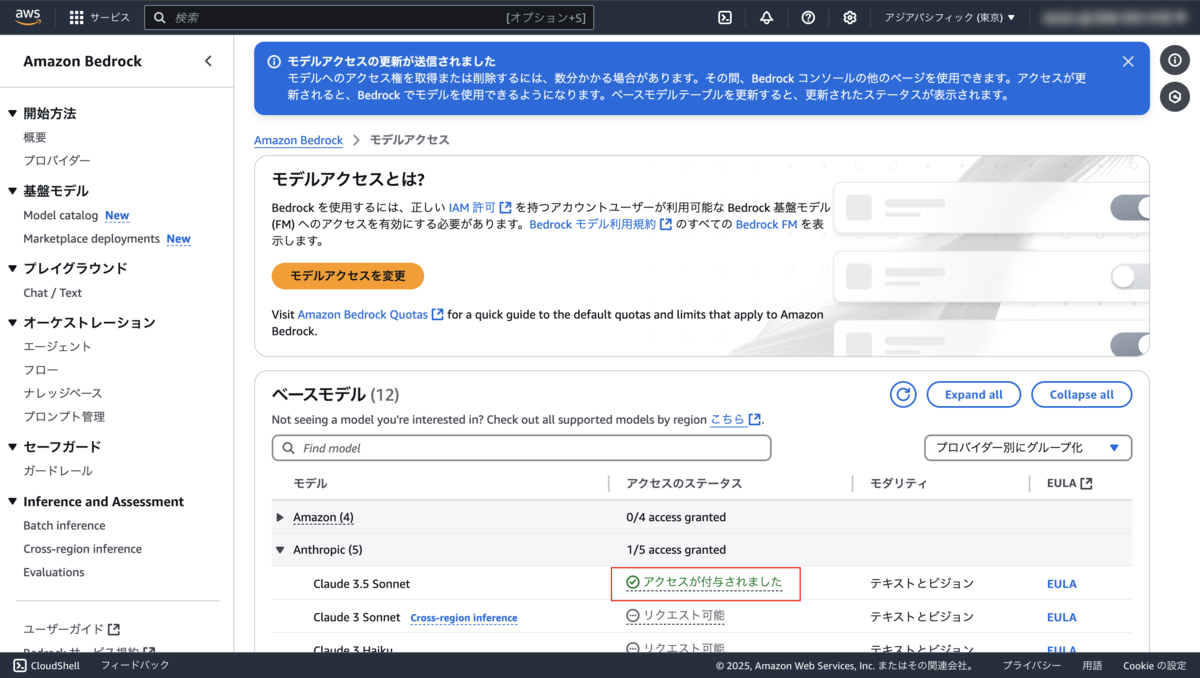Open エージェント in the sidebar
The height and width of the screenshot is (678, 1200).
[57, 346]
